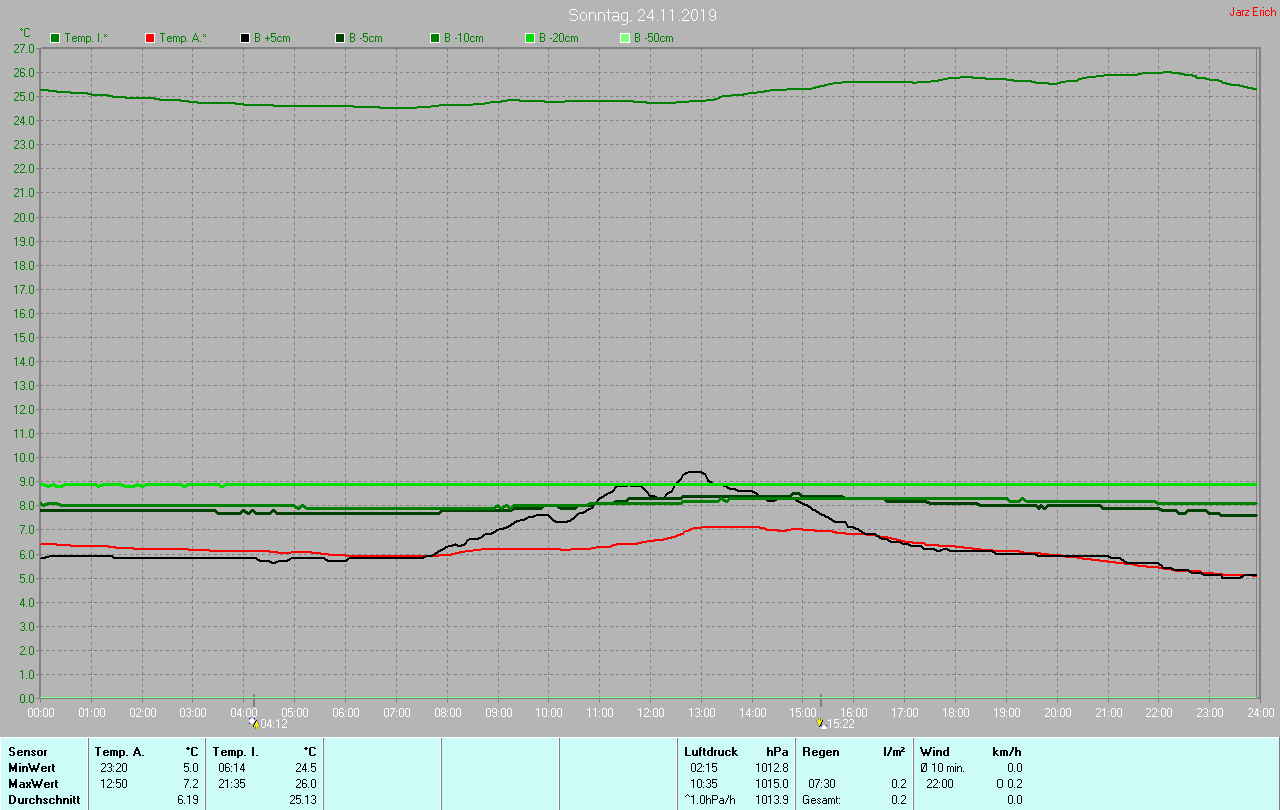Click the chart title 'Sonntag, 24.11.2019'
The height and width of the screenshot is (810, 1280).
point(642,15)
